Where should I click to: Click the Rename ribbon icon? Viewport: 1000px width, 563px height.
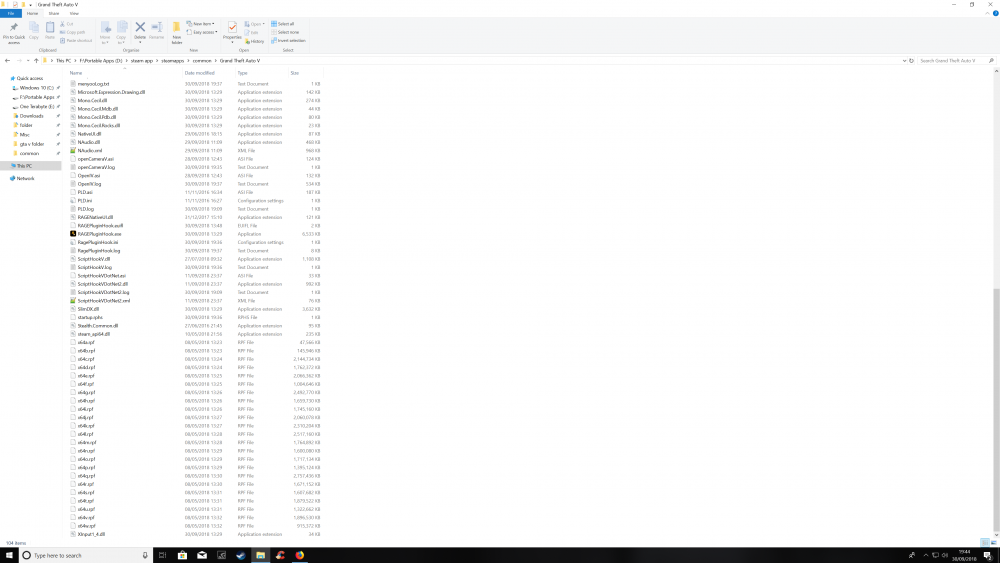156,27
